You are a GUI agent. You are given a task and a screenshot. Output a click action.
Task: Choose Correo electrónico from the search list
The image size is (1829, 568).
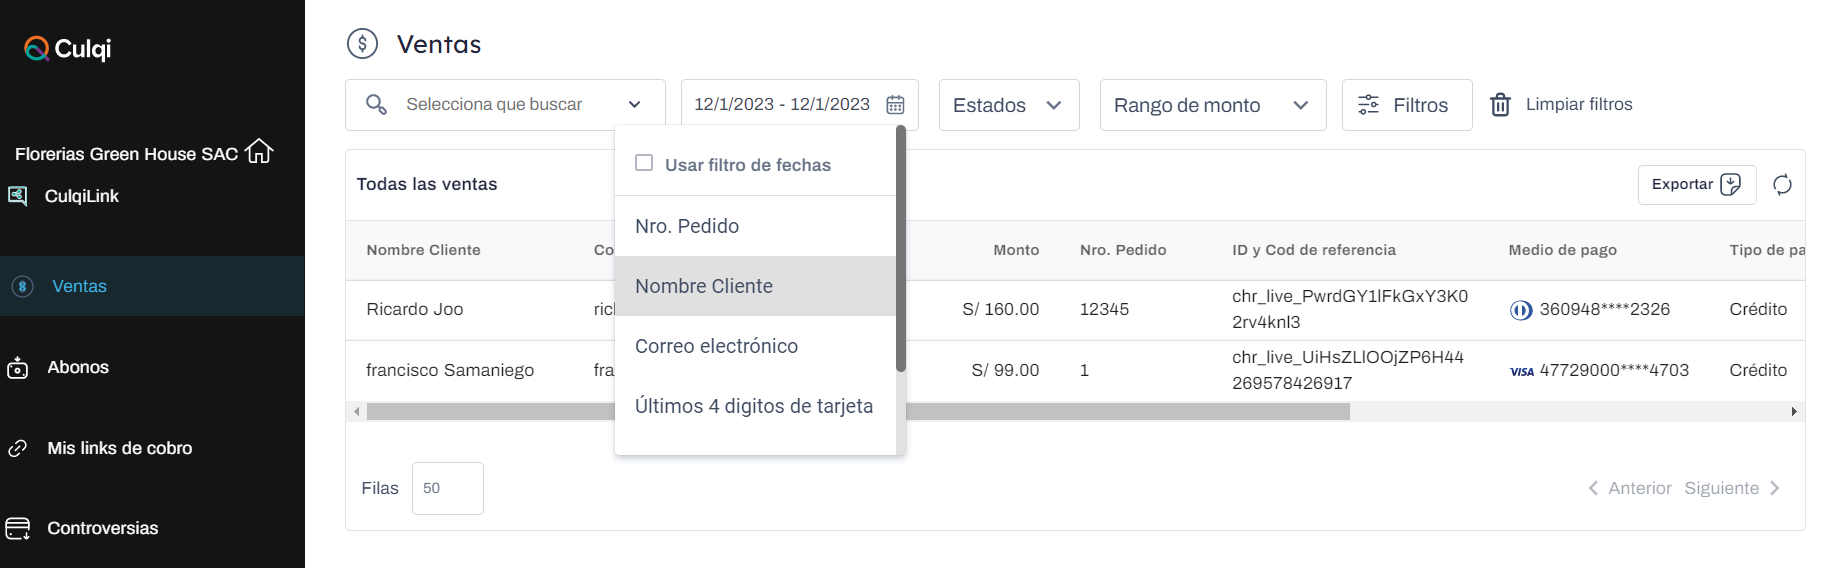(x=716, y=346)
